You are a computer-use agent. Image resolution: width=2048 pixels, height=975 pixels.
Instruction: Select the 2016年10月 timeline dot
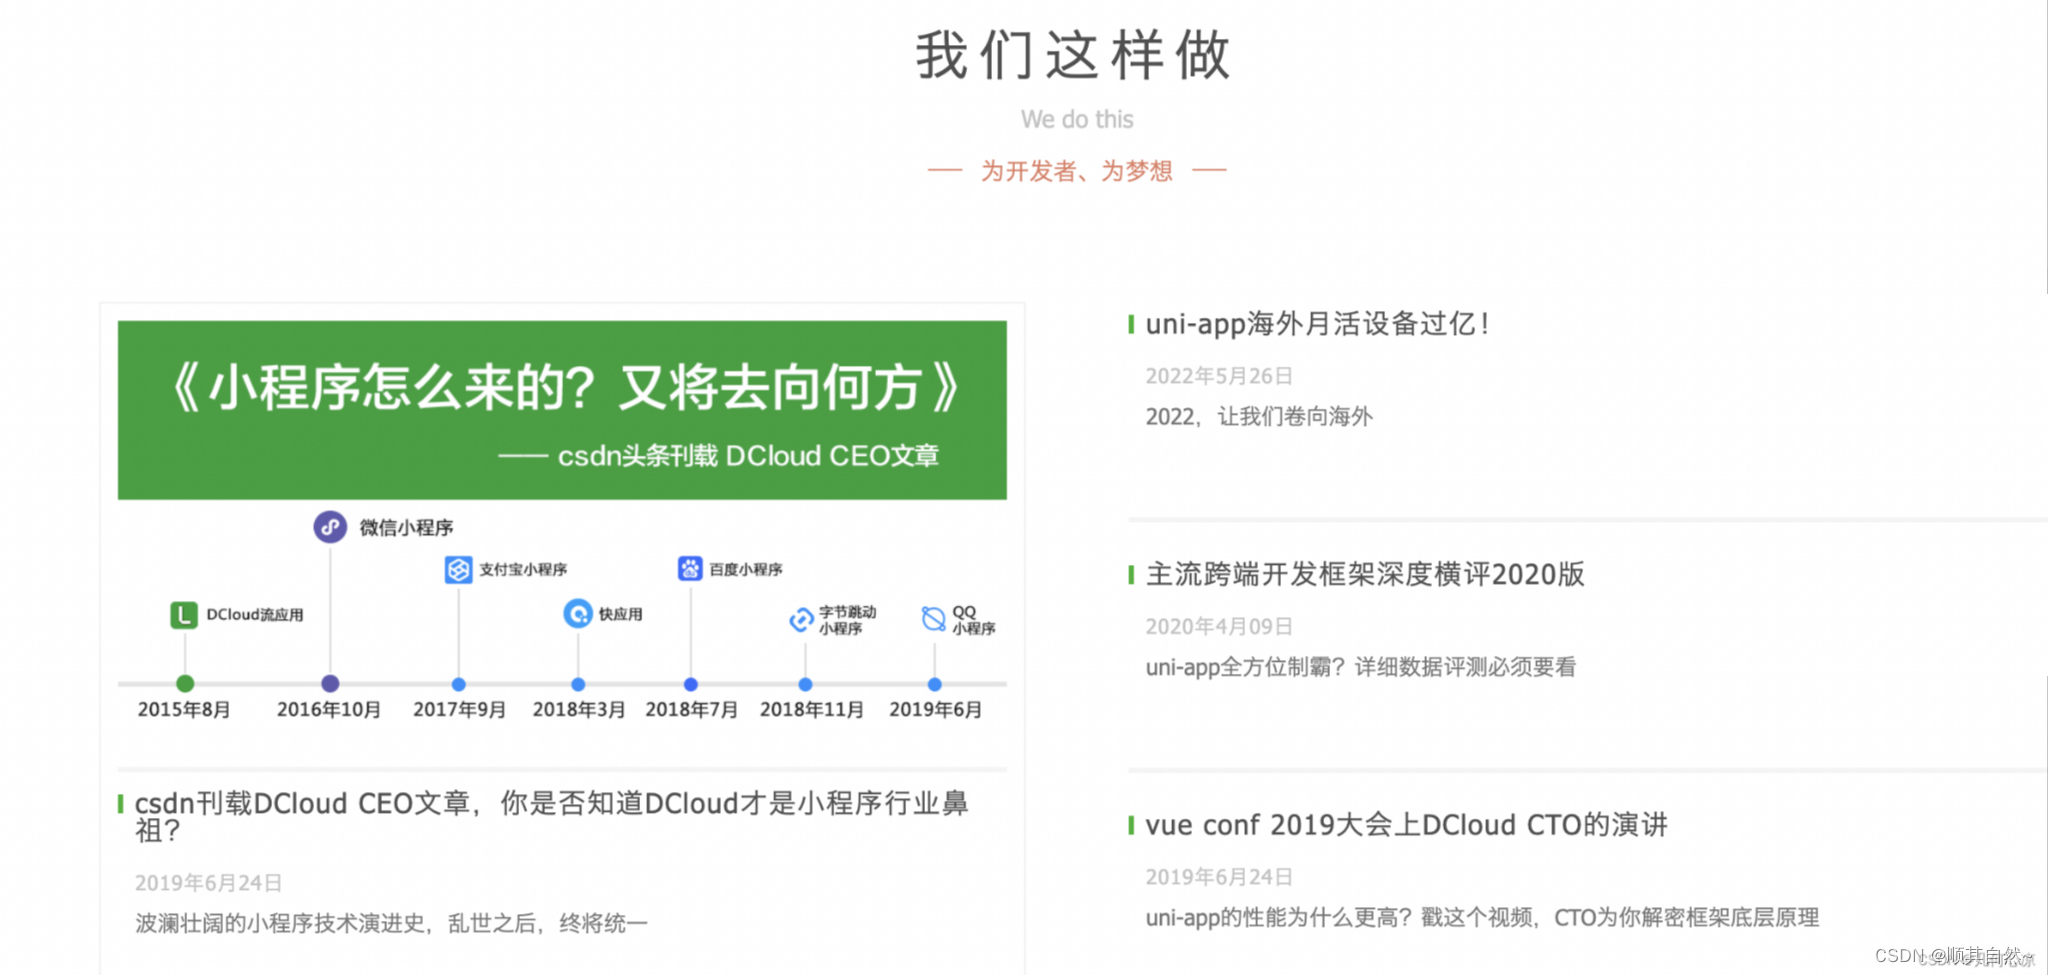[330, 685]
